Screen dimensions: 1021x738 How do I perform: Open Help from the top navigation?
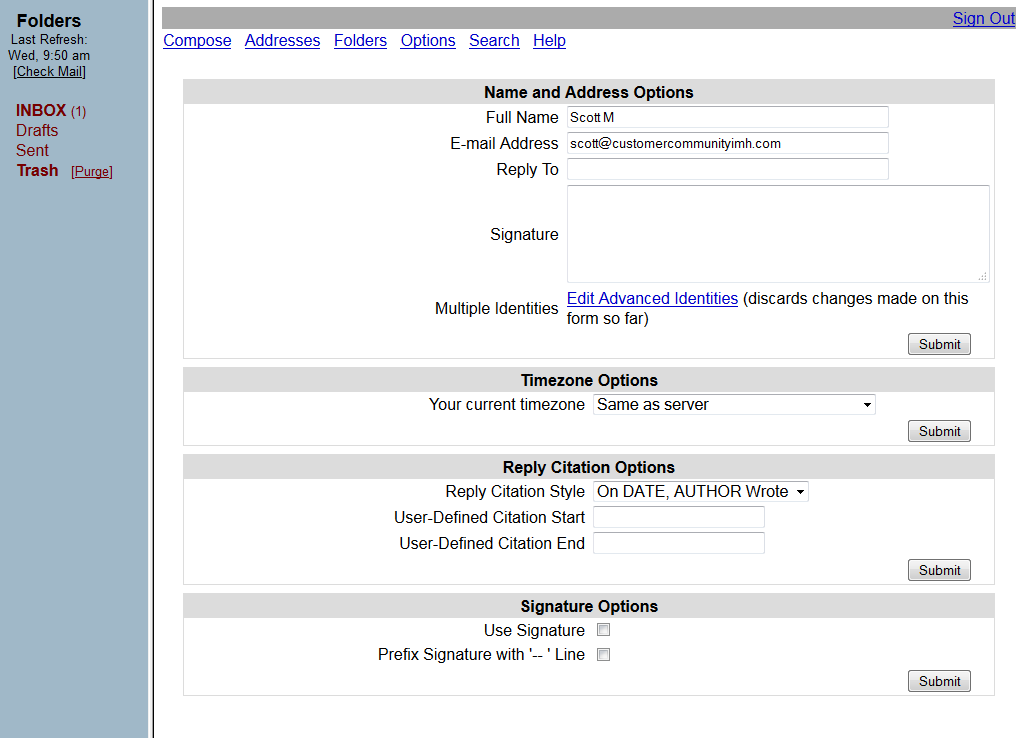click(549, 40)
